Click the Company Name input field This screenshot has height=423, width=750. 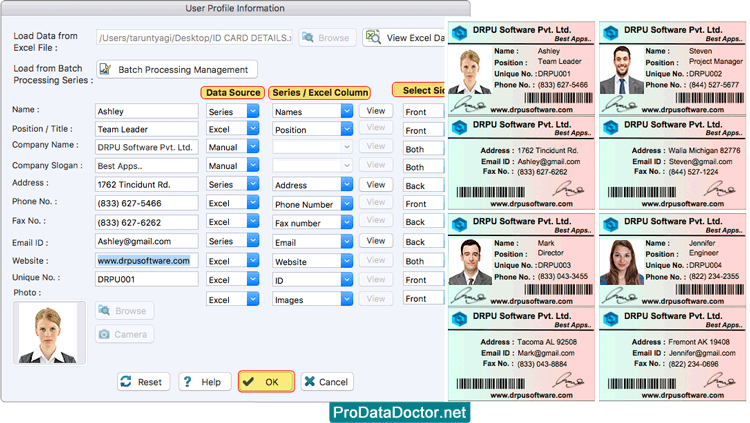click(x=146, y=147)
